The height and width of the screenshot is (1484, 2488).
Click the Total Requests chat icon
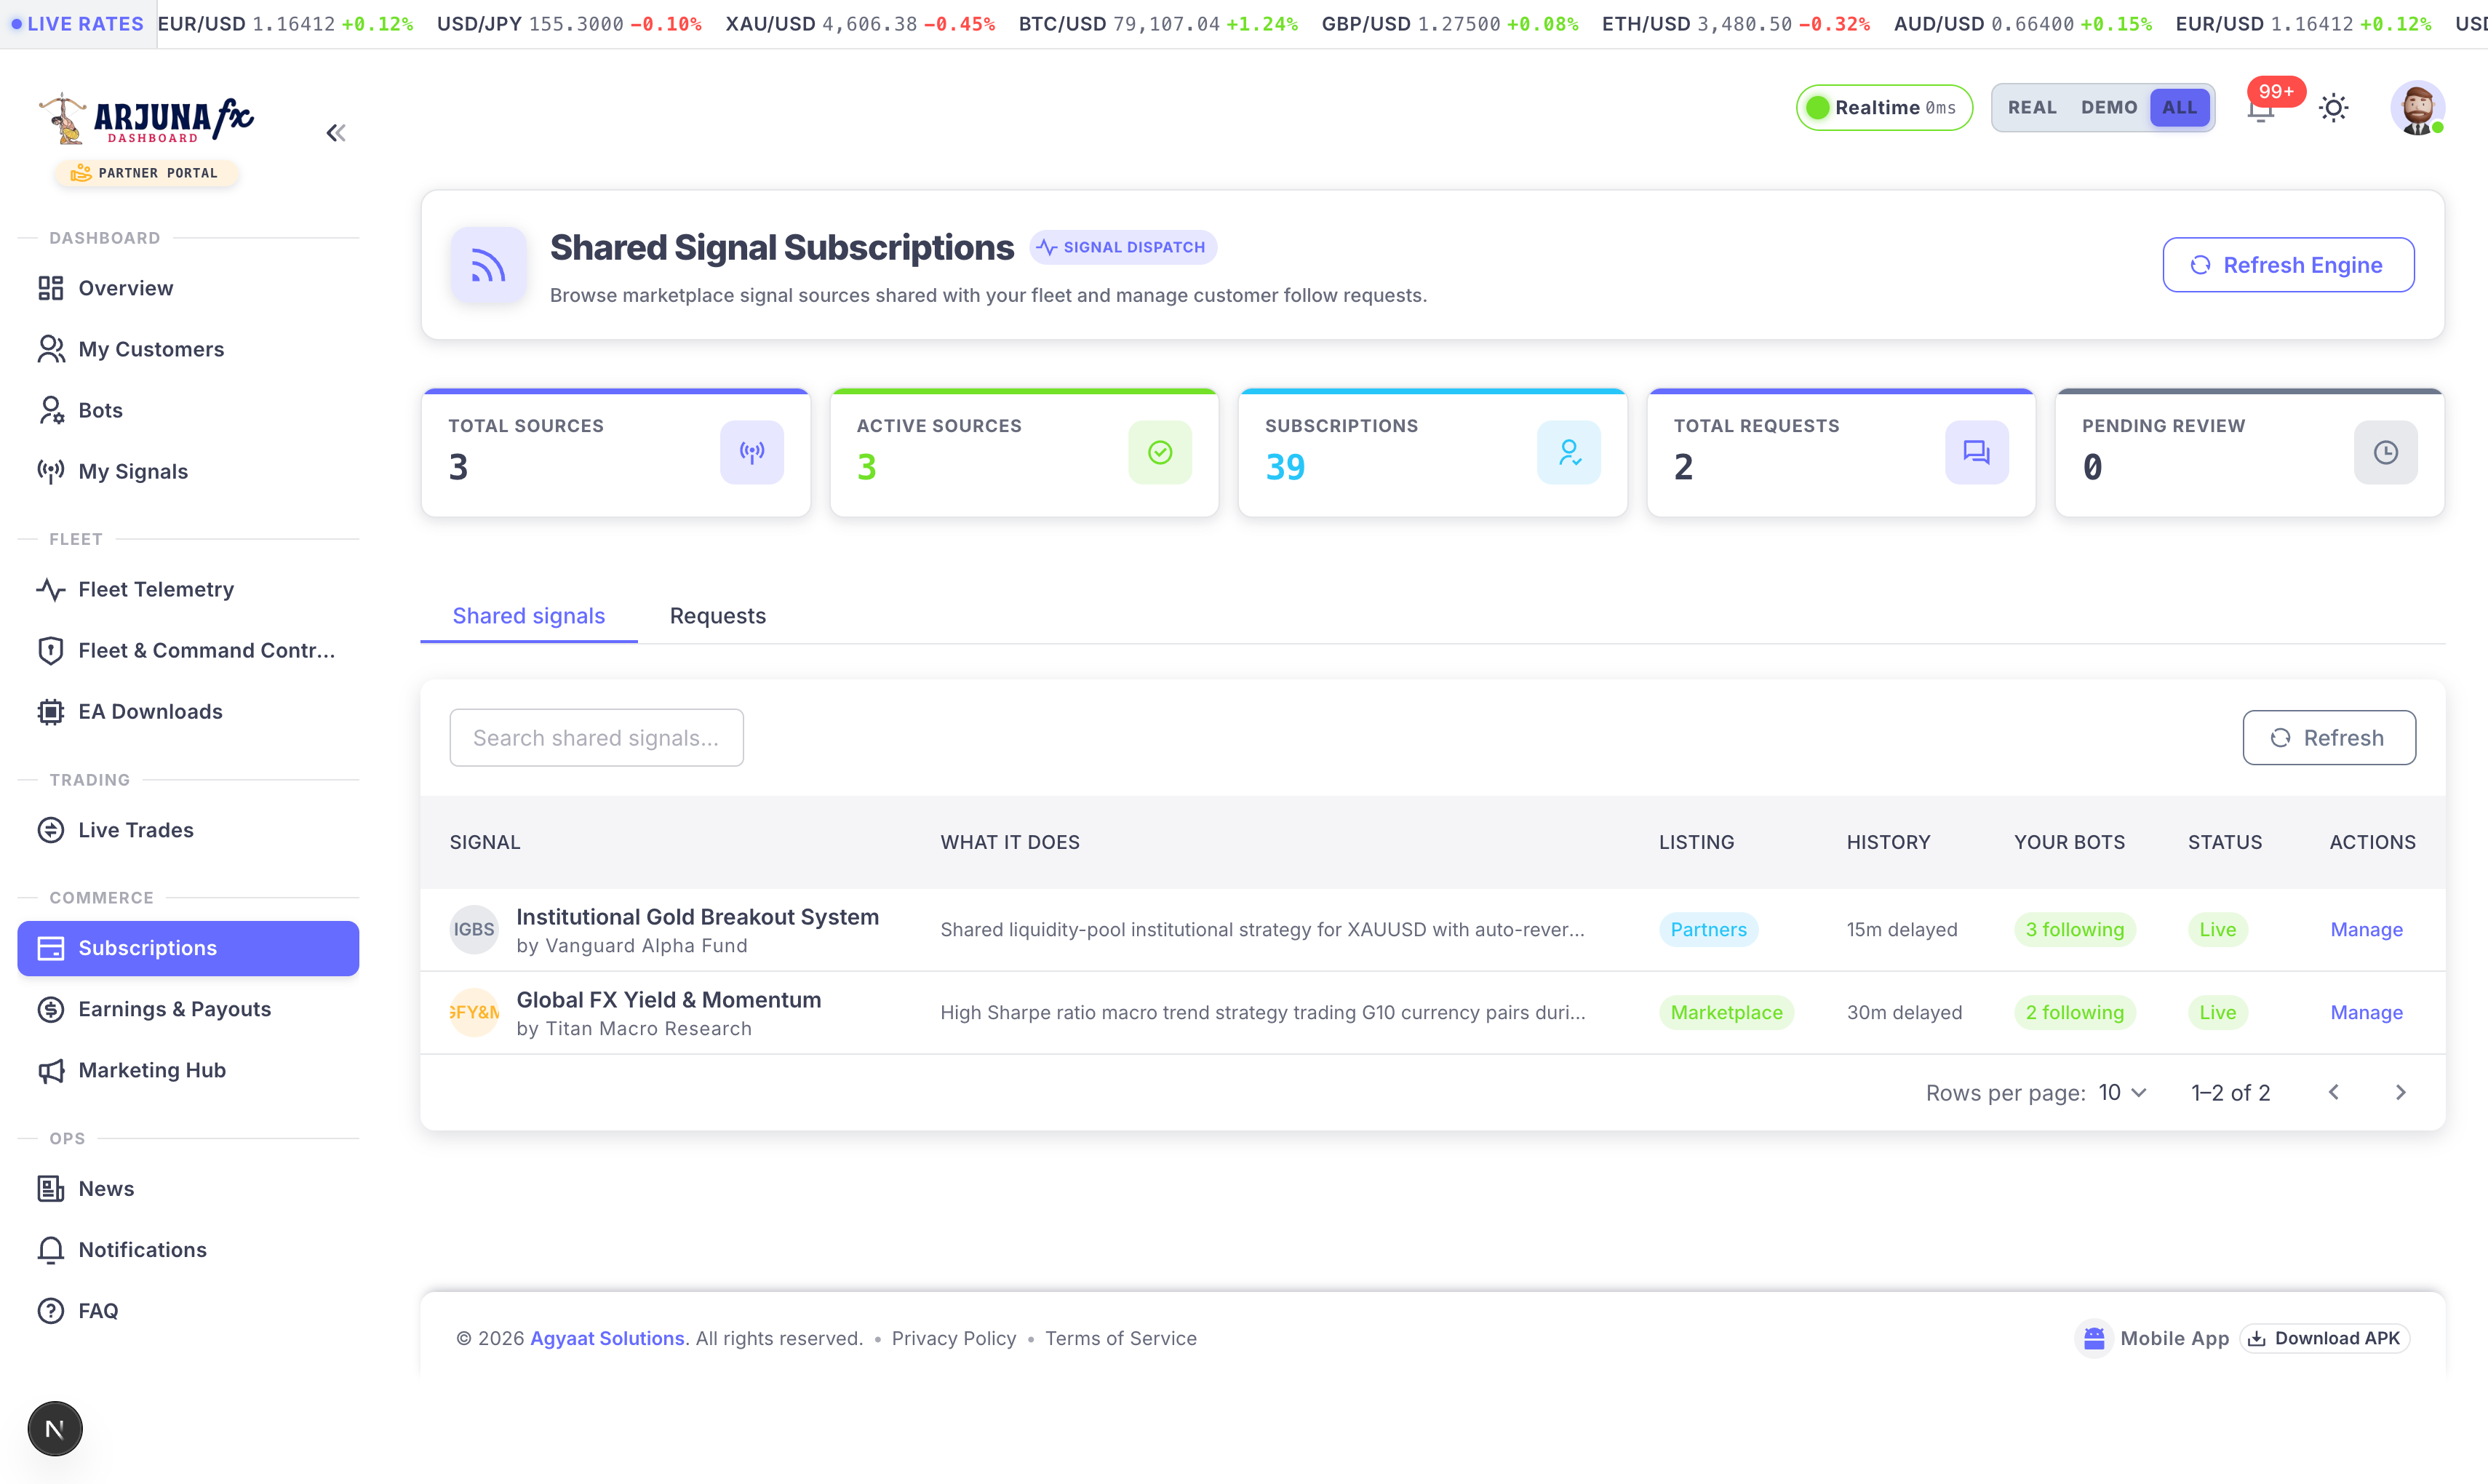tap(1977, 452)
